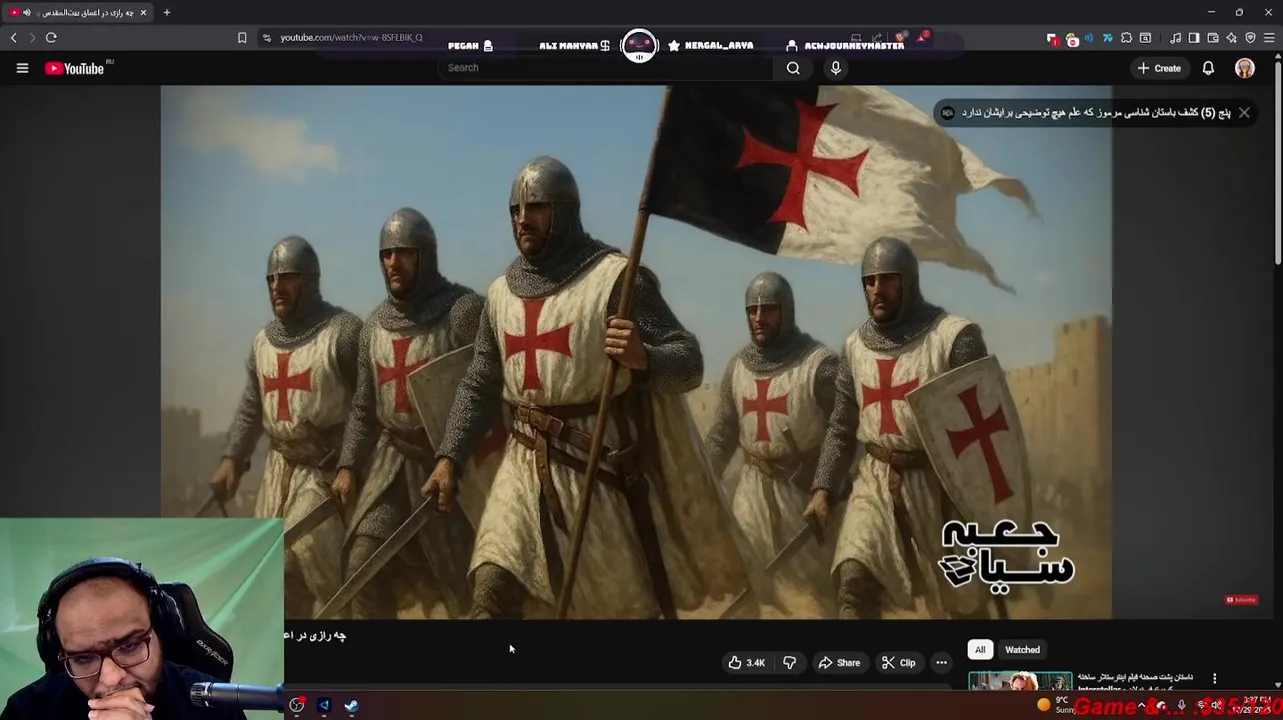Open the AI sparkle assistant icon
Image resolution: width=1283 pixels, height=720 pixels.
tap(1231, 38)
